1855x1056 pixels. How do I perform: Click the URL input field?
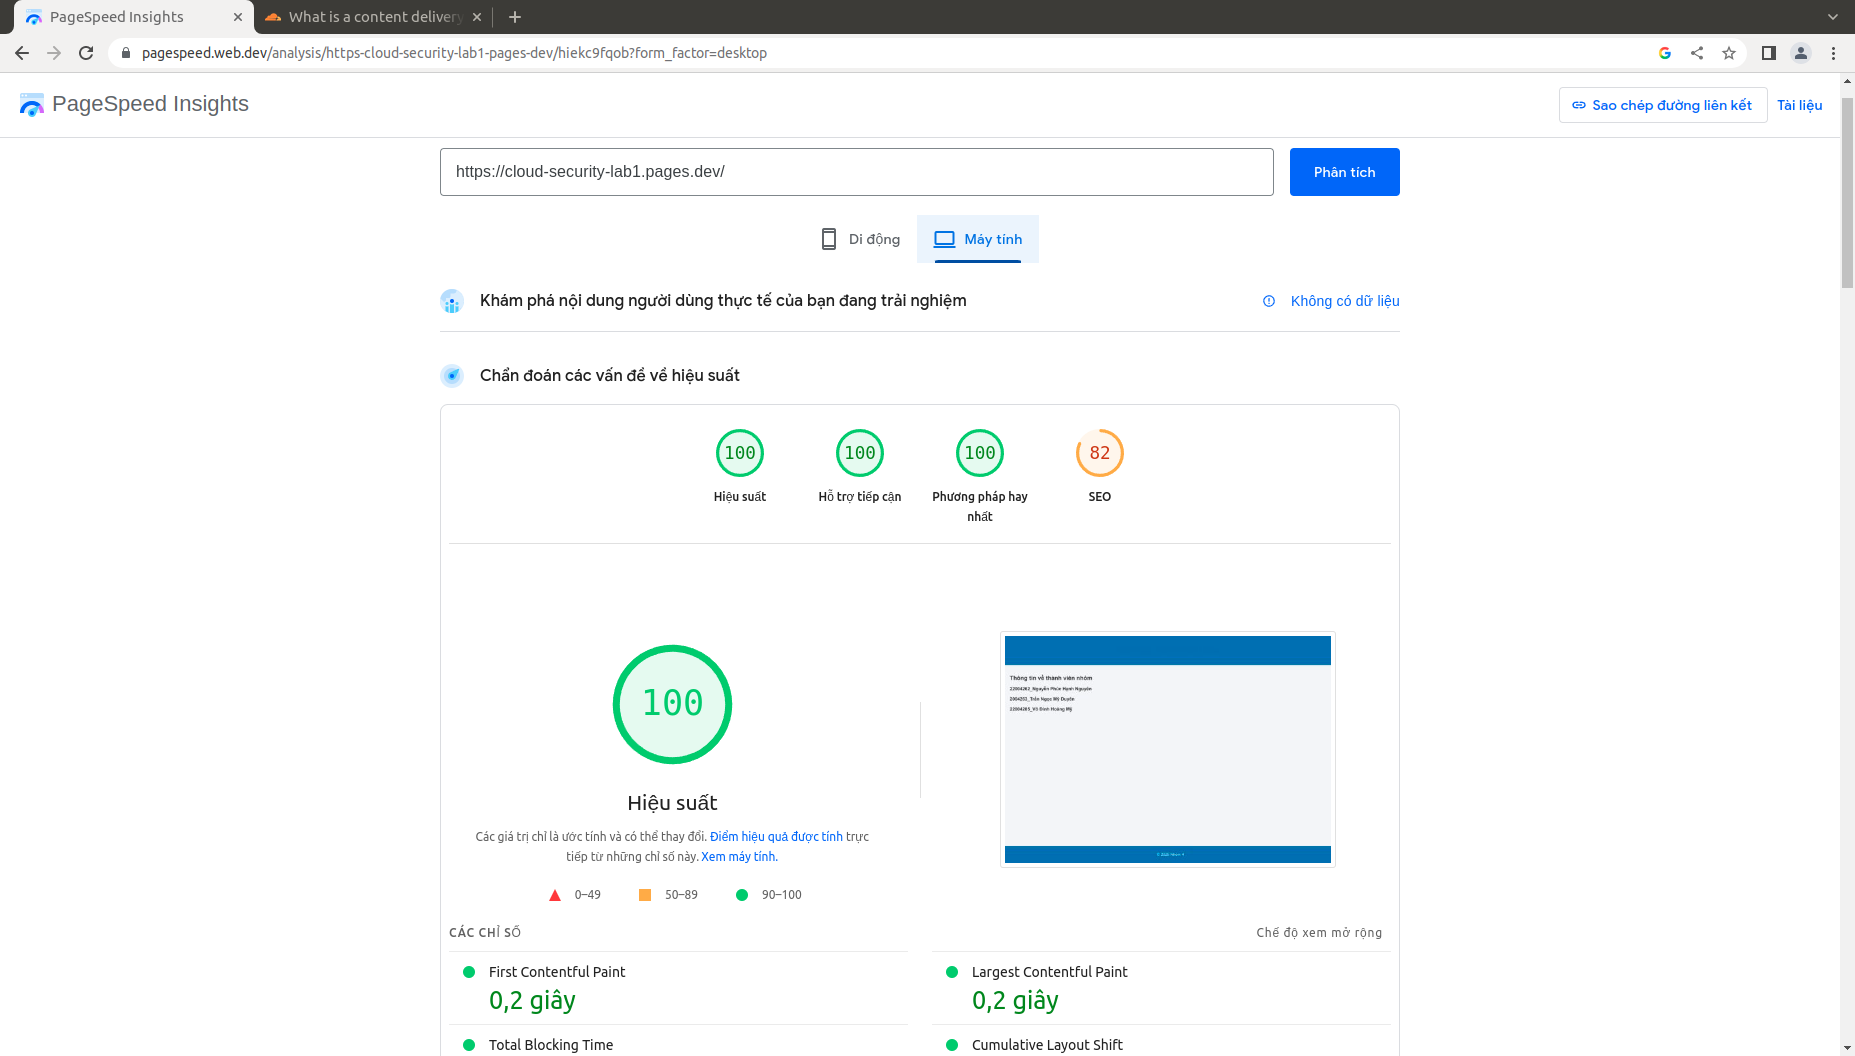point(856,172)
